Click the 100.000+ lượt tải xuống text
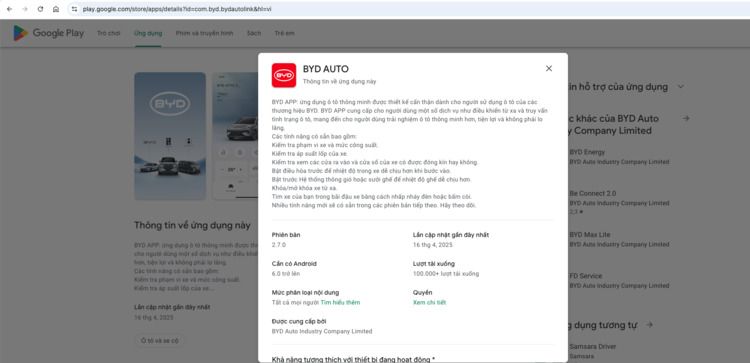 pyautogui.click(x=446, y=274)
